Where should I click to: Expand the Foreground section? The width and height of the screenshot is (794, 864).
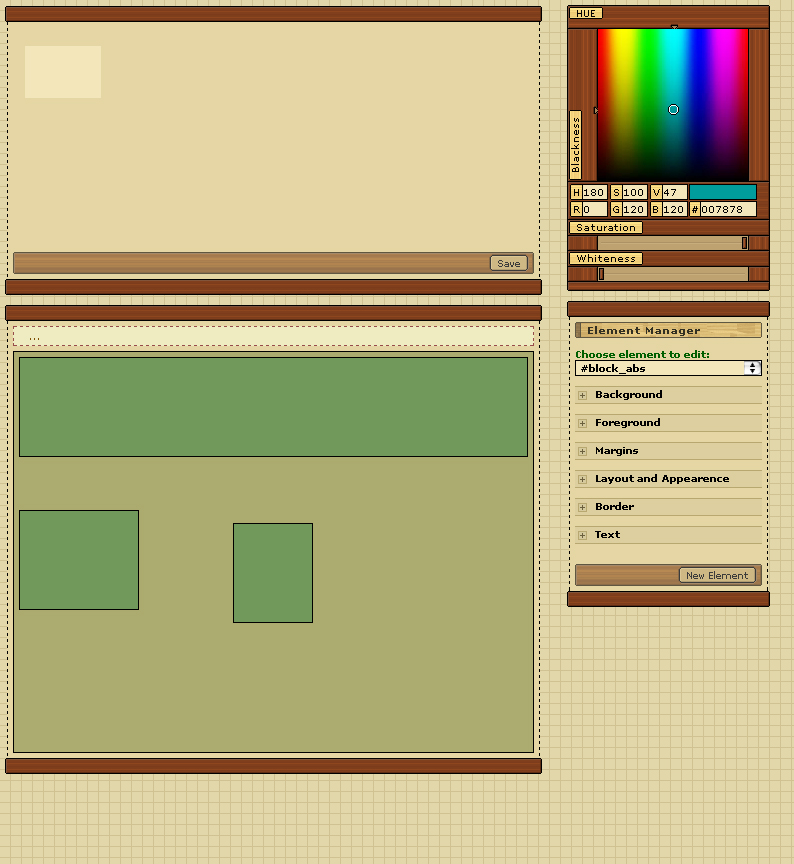(x=668, y=423)
